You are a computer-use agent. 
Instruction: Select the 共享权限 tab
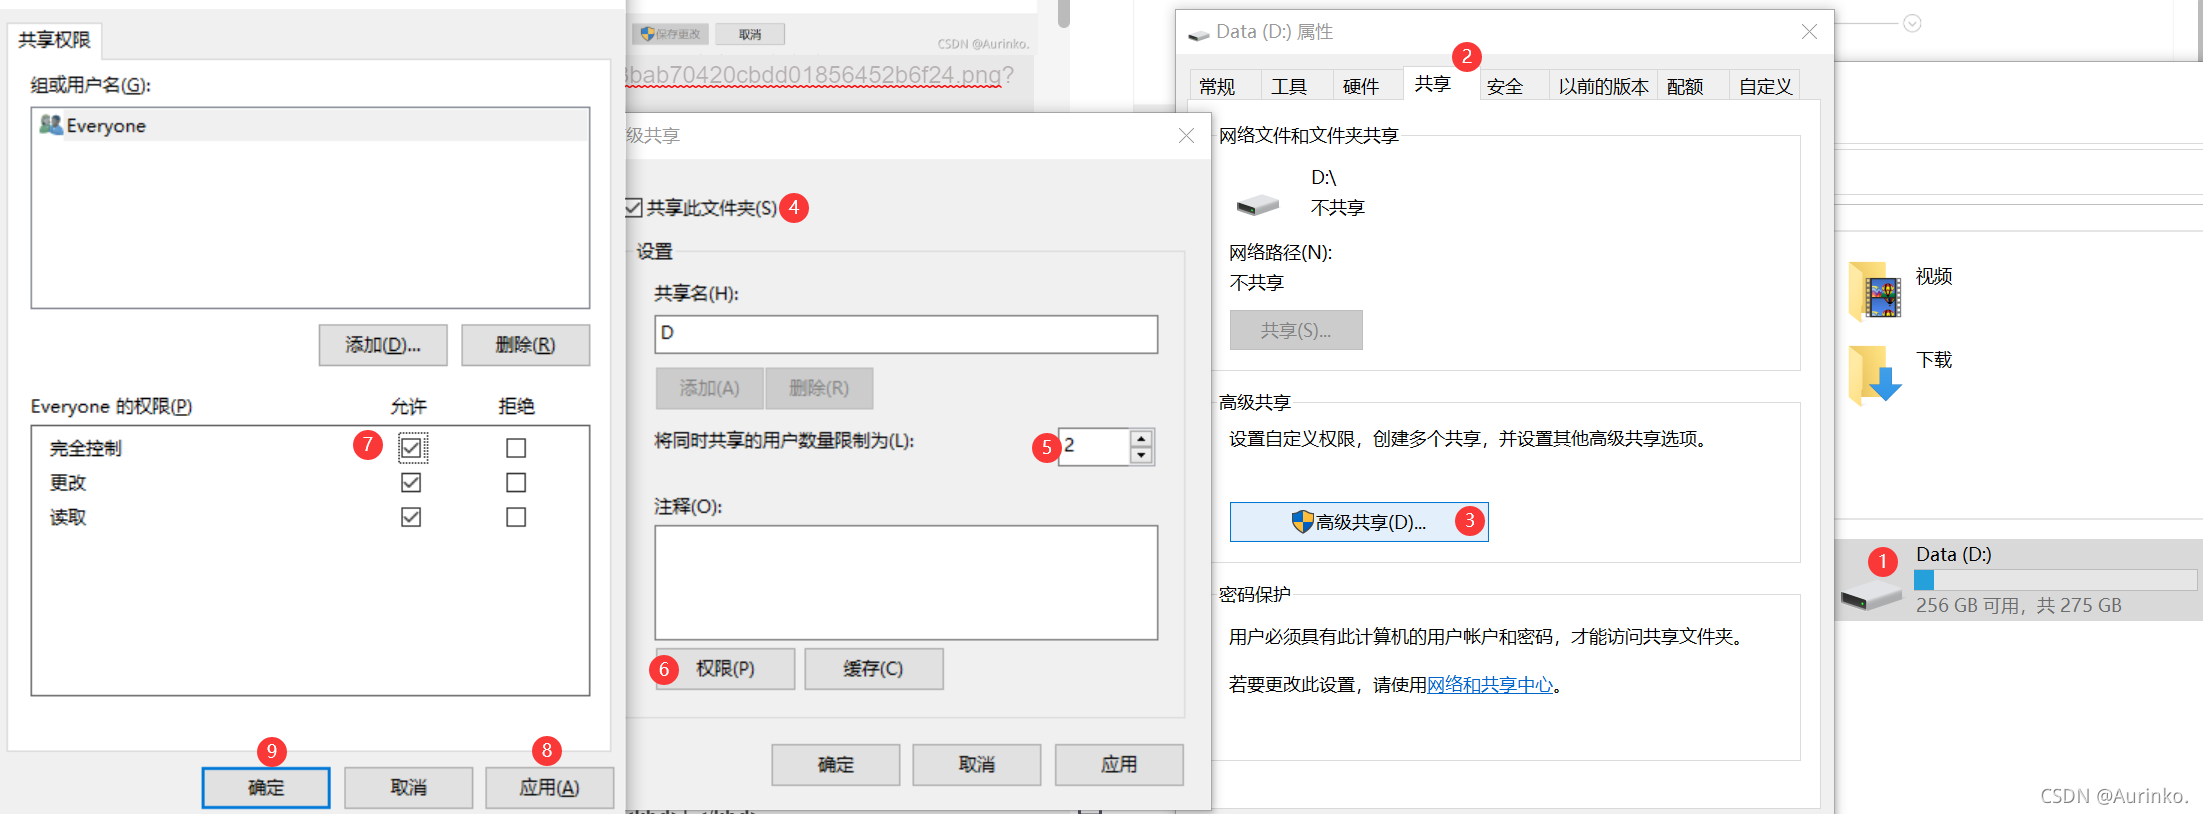coord(55,40)
